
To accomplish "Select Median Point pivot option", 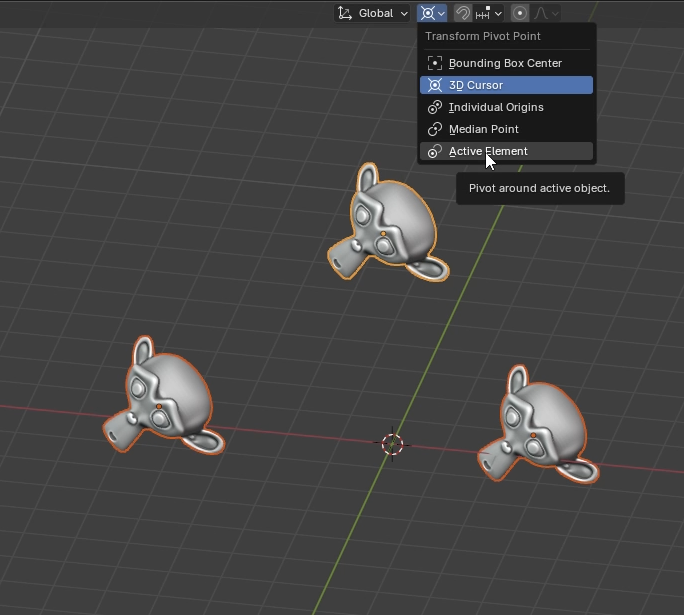I will 506,129.
